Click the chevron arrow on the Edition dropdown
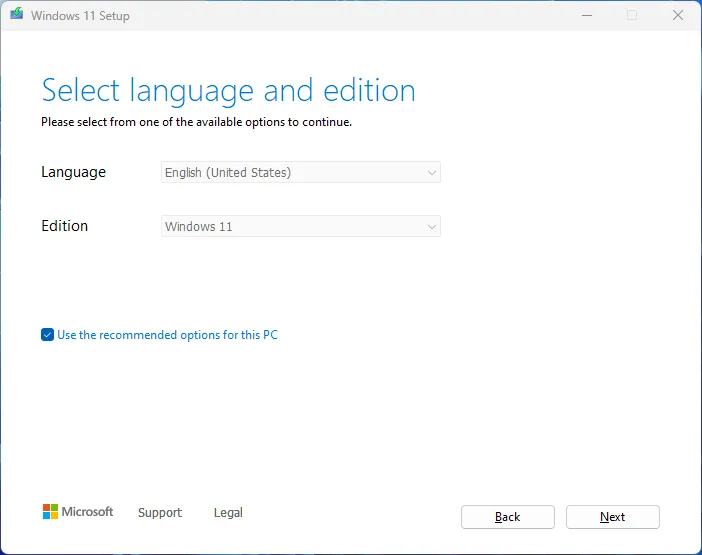The width and height of the screenshot is (702, 555). [432, 227]
